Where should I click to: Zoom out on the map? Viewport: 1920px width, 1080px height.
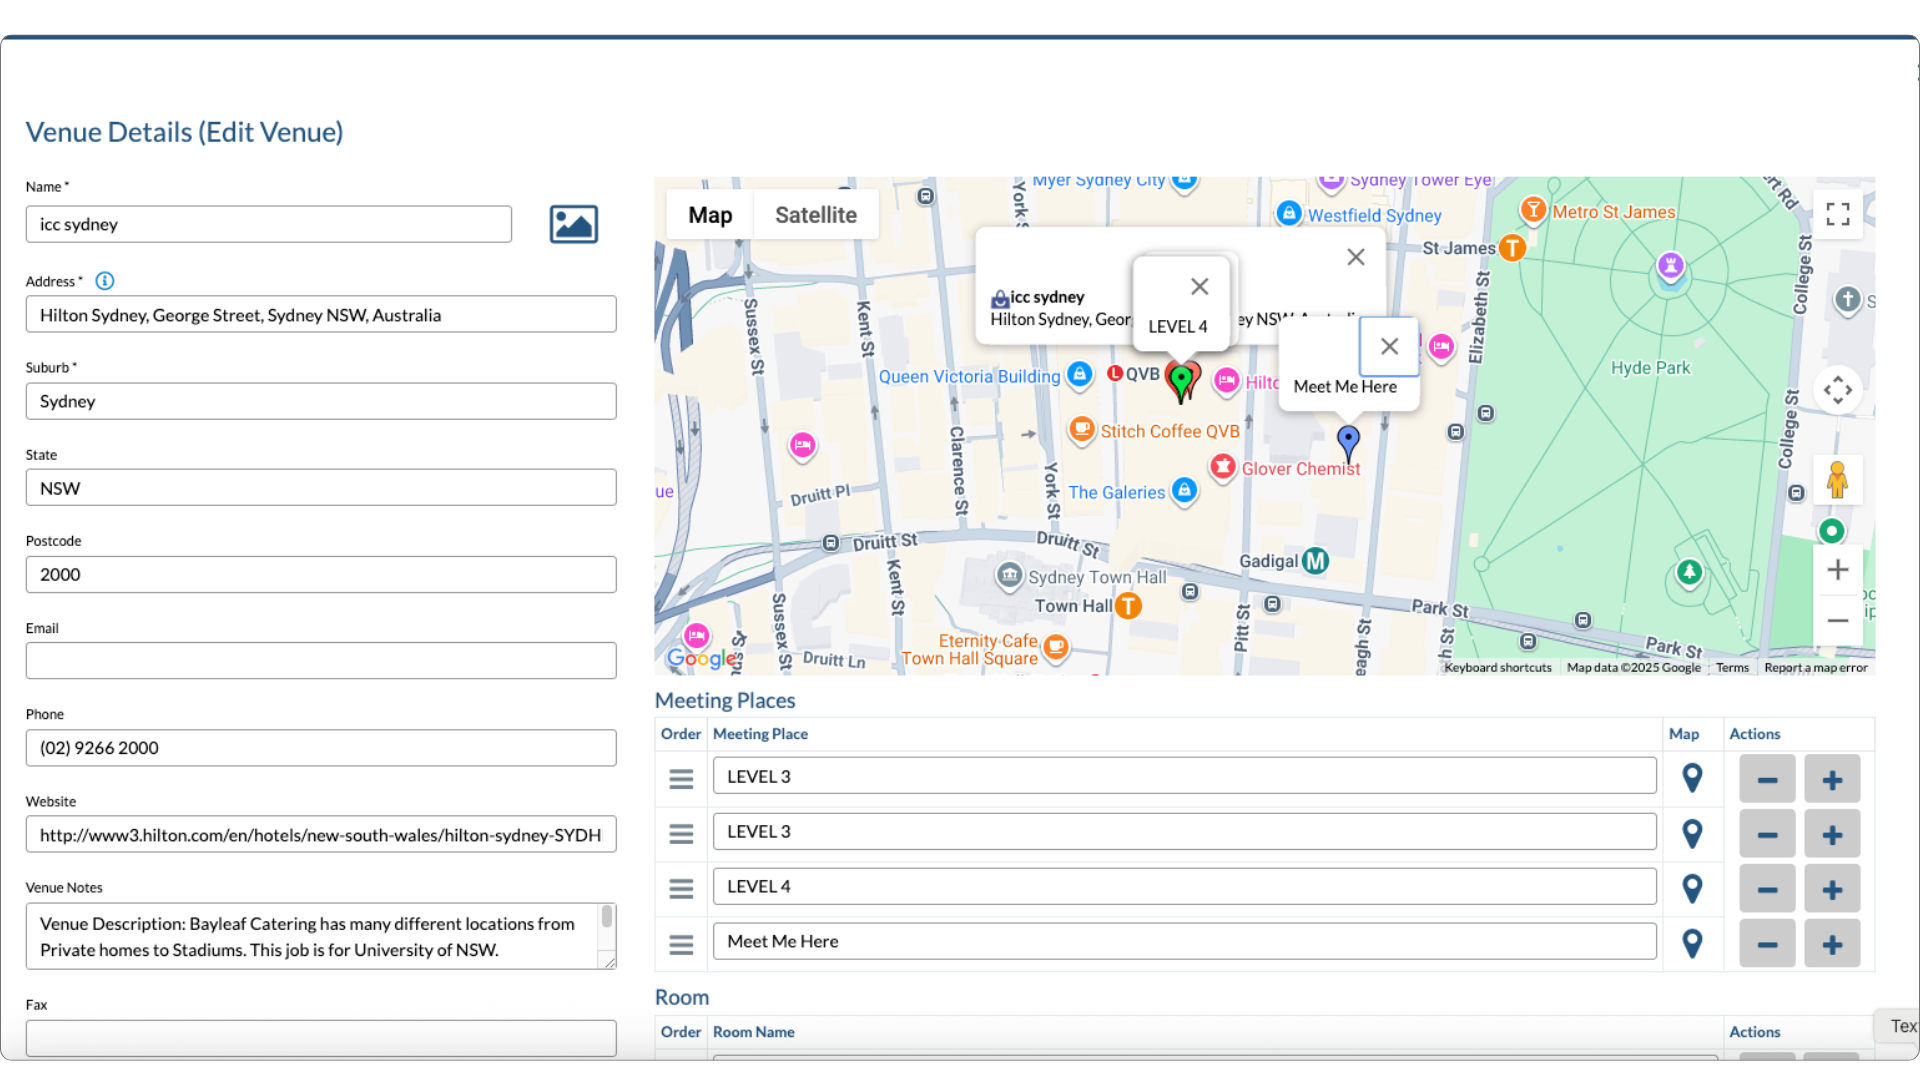[x=1837, y=621]
